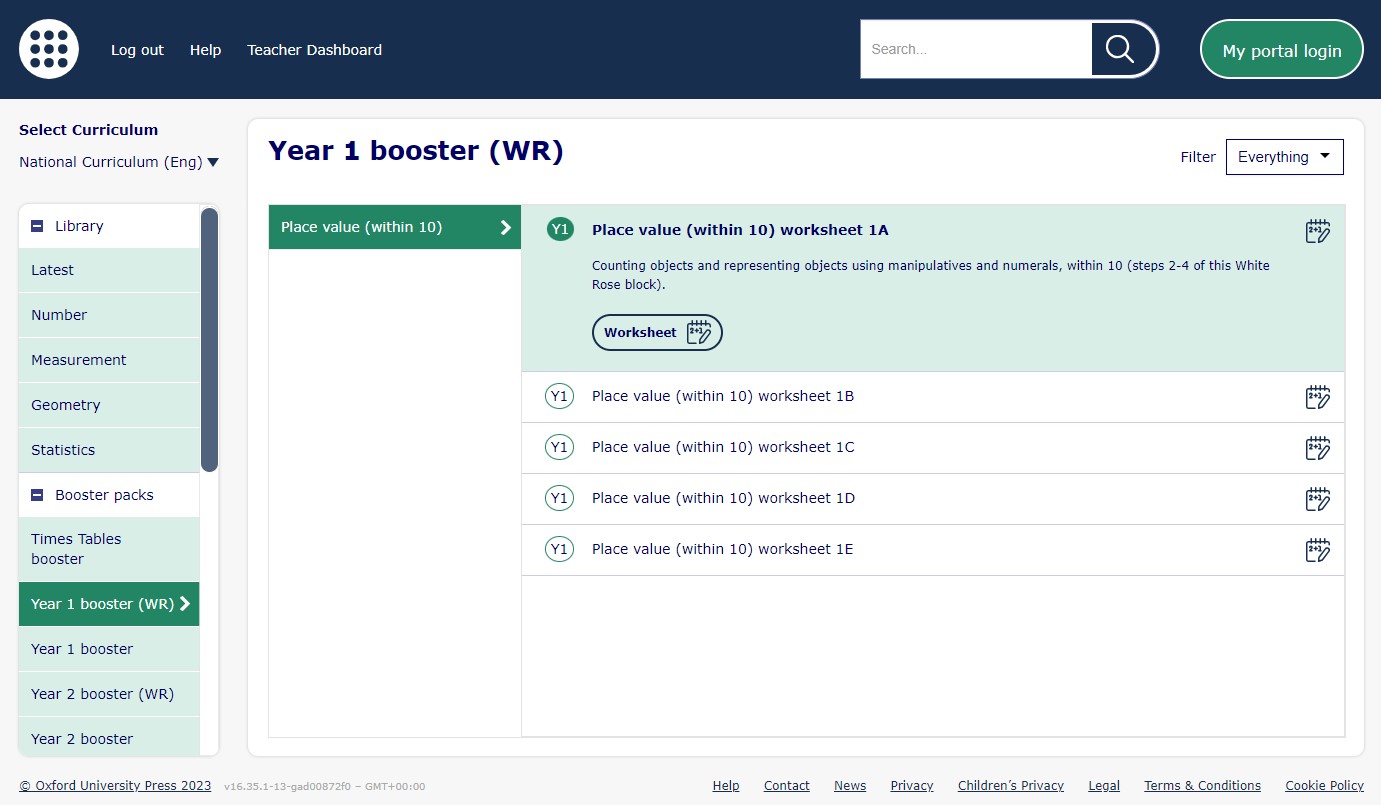Select Number in the Library sidebar
1381x805 pixels.
109,315
